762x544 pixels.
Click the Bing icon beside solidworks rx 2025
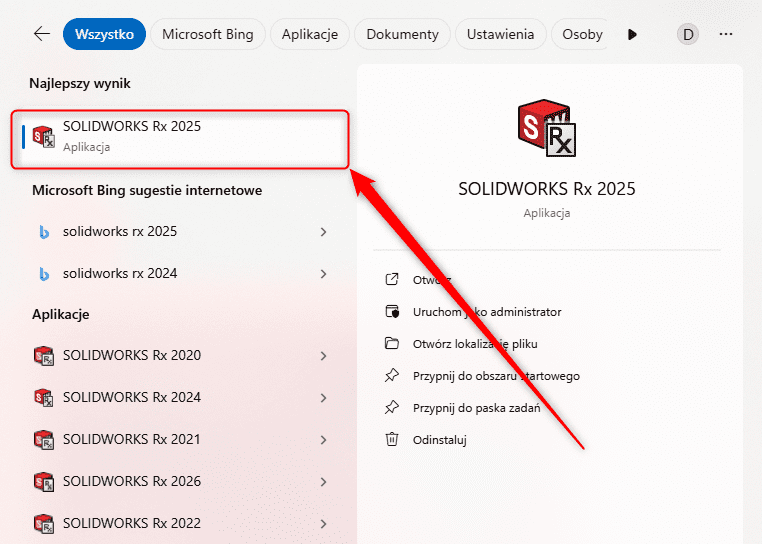pos(44,232)
